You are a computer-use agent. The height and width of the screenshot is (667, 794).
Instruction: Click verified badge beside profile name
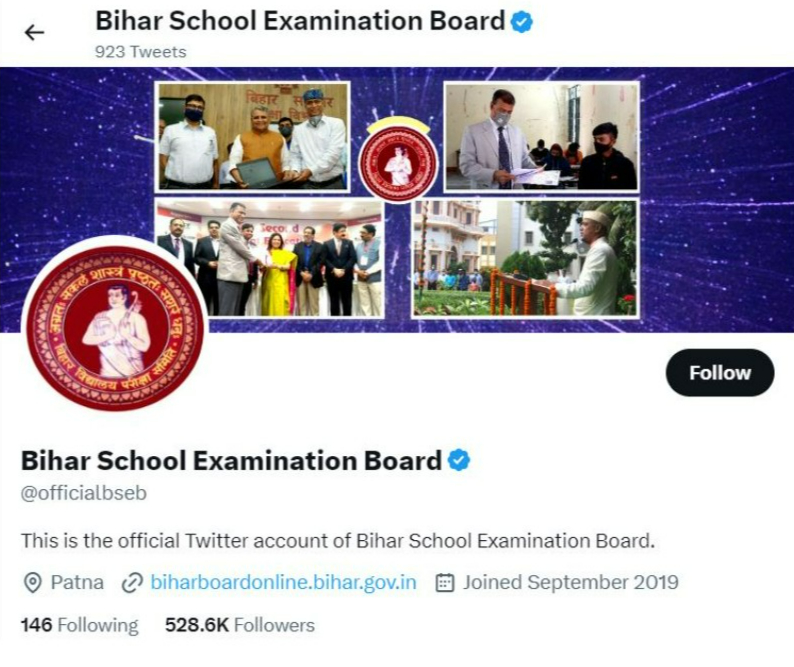click(459, 460)
